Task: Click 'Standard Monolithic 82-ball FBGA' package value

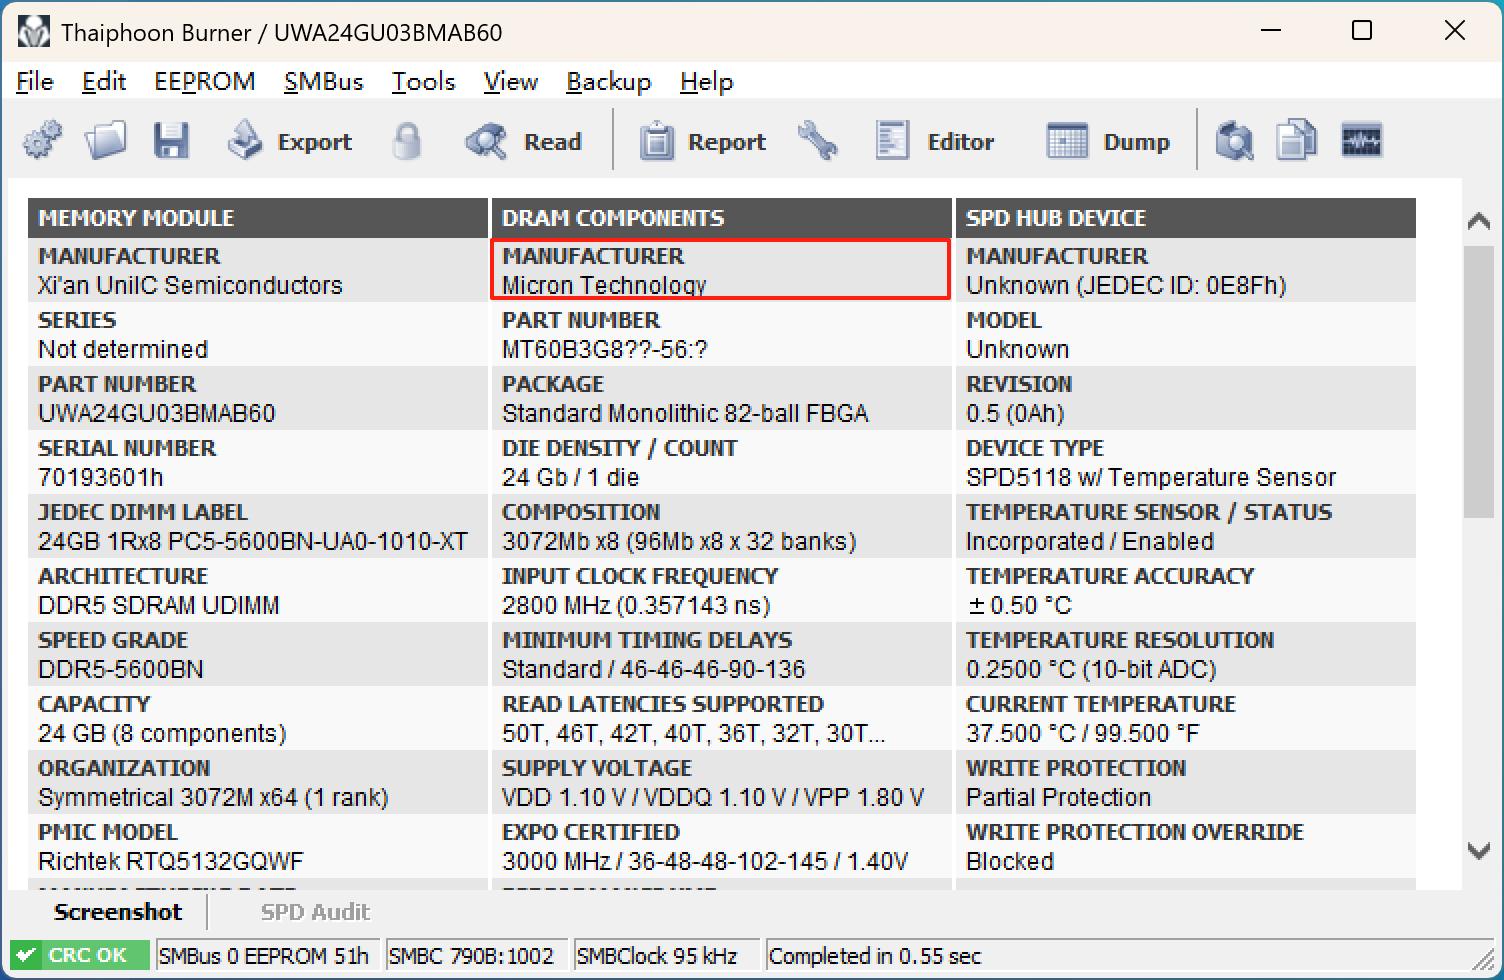Action: point(685,414)
